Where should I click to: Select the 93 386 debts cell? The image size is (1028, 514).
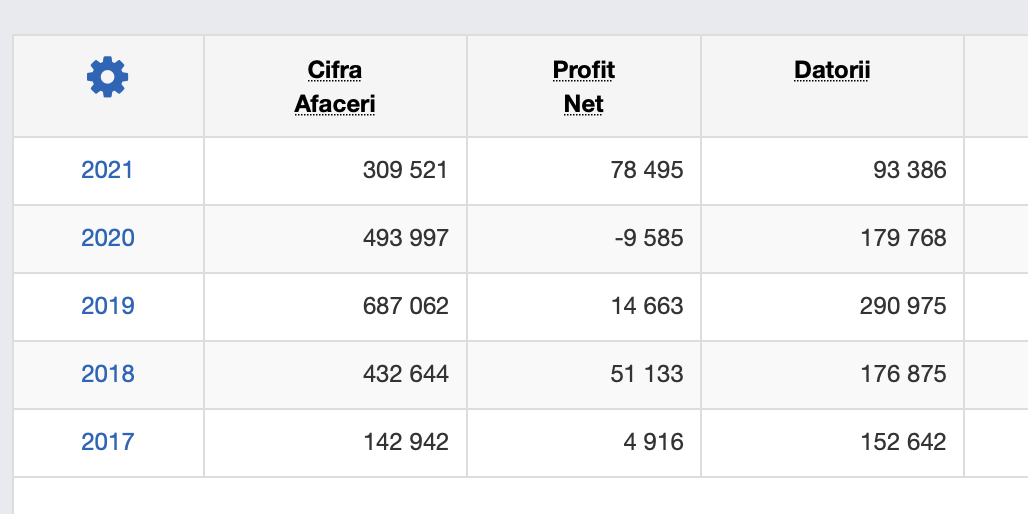click(909, 170)
